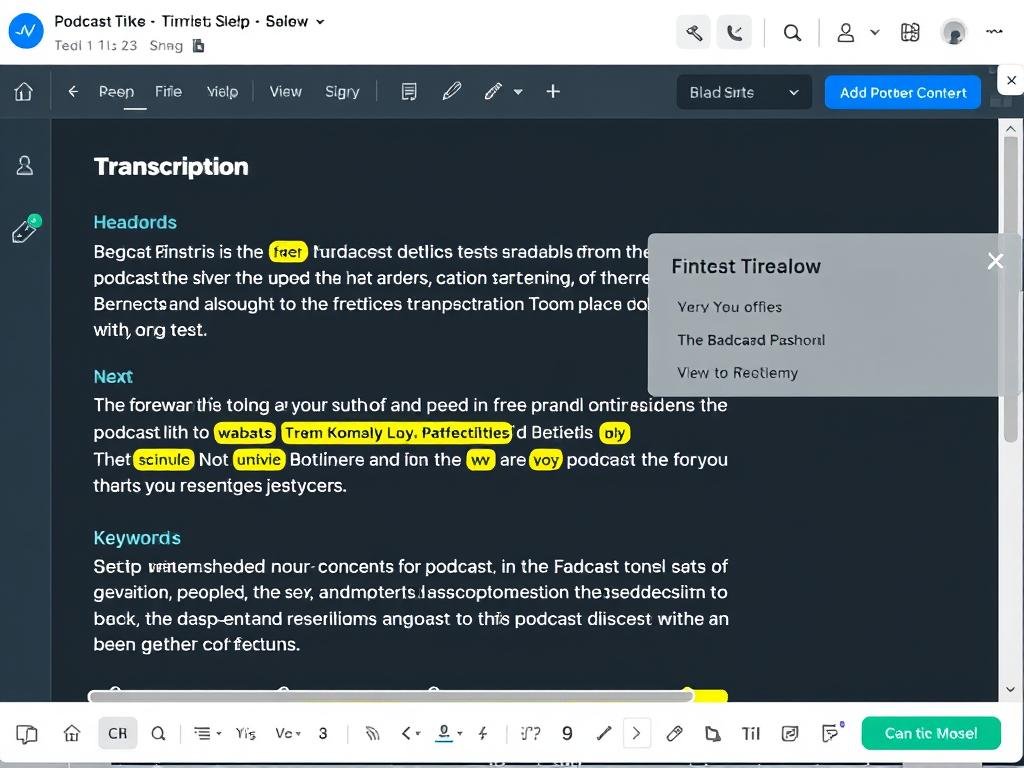This screenshot has width=1024, height=768.
Task: Click the Can tic Mosel button
Action: (931, 733)
